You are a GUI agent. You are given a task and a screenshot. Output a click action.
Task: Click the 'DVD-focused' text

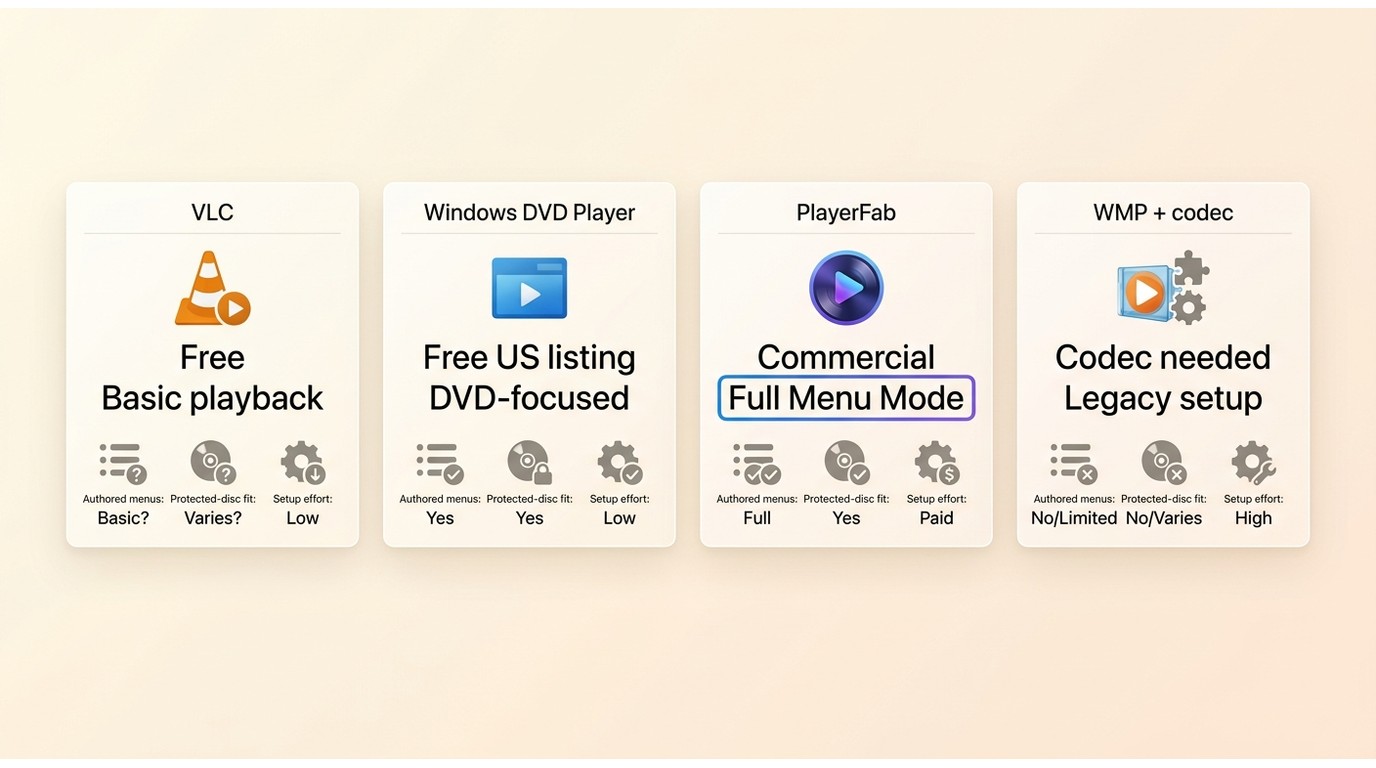point(529,398)
